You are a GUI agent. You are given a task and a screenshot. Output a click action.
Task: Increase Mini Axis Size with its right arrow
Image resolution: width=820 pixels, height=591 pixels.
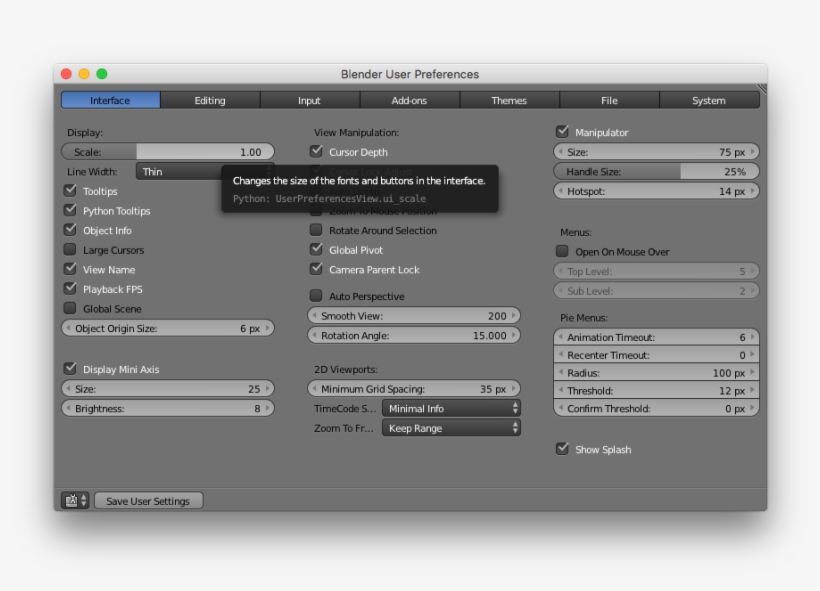pos(268,389)
